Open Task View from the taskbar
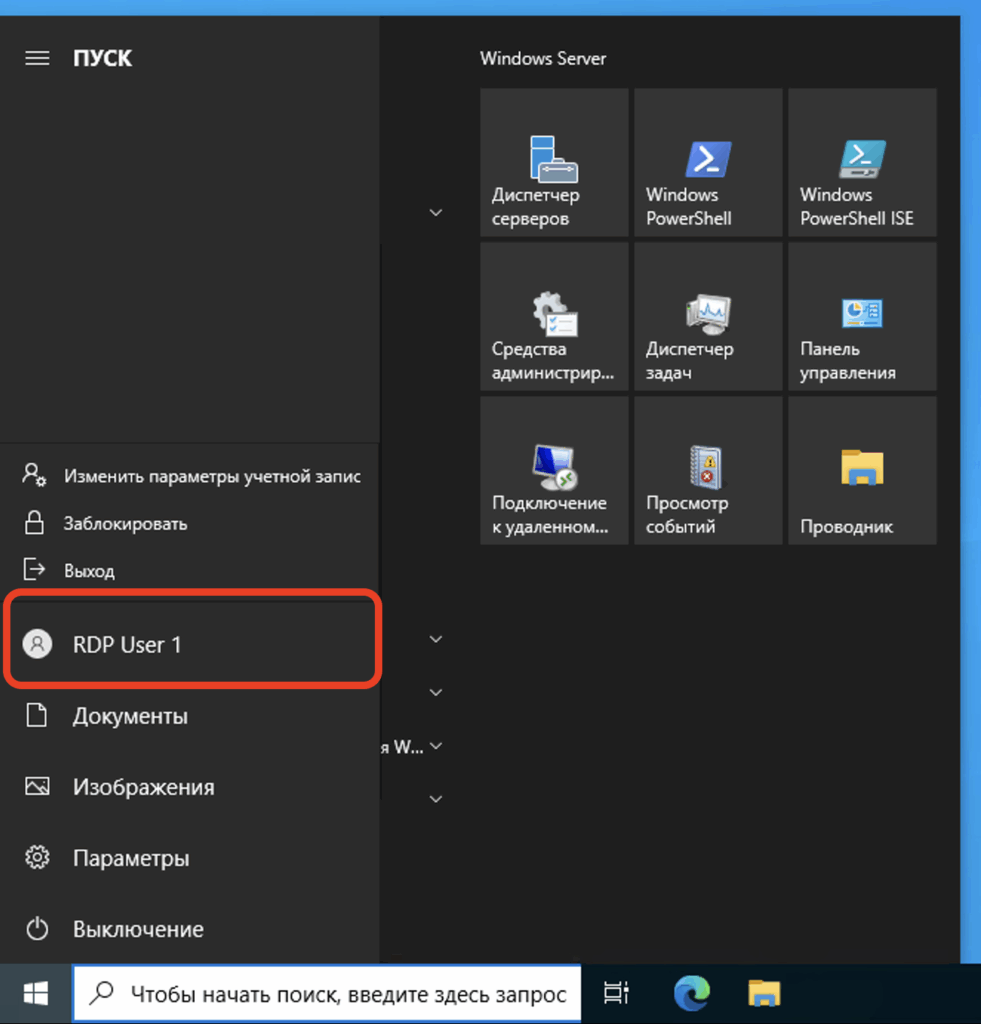The height and width of the screenshot is (1024, 981). pyautogui.click(x=616, y=994)
